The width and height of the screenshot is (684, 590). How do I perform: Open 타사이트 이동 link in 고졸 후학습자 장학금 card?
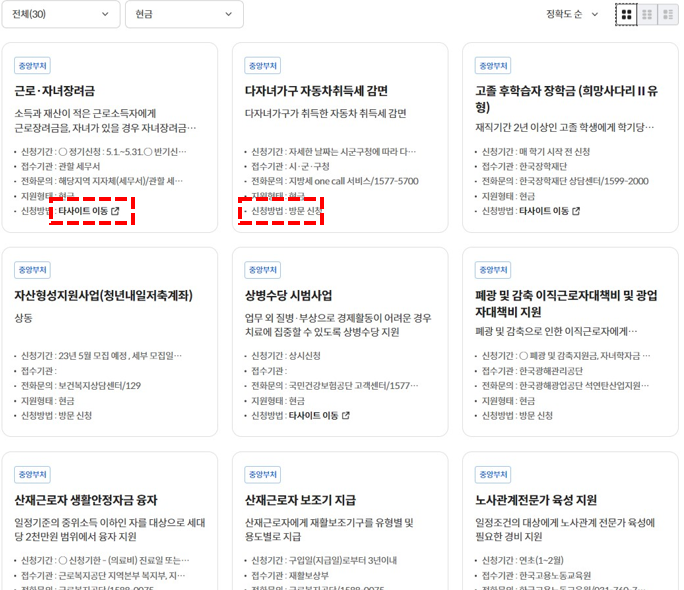550,211
